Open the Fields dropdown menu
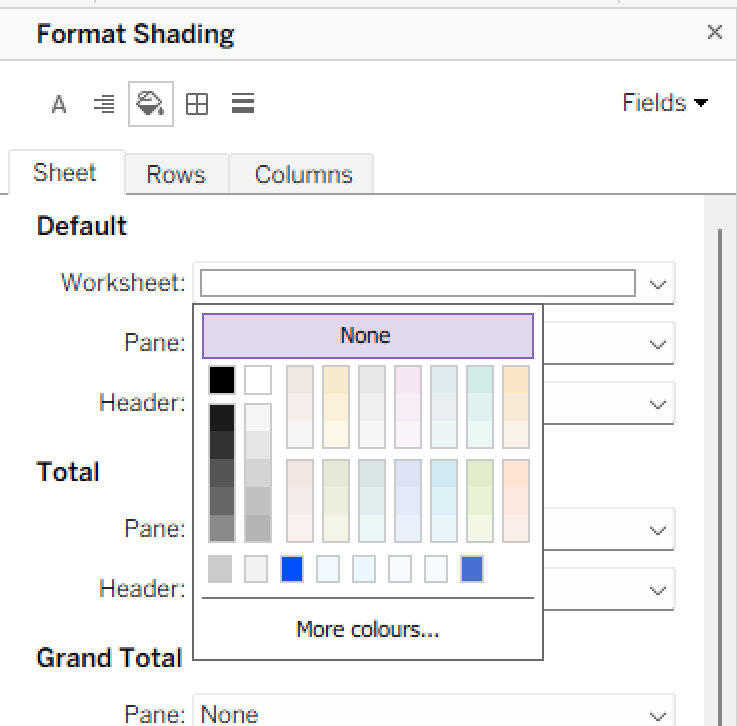The image size is (737, 726). 665,102
